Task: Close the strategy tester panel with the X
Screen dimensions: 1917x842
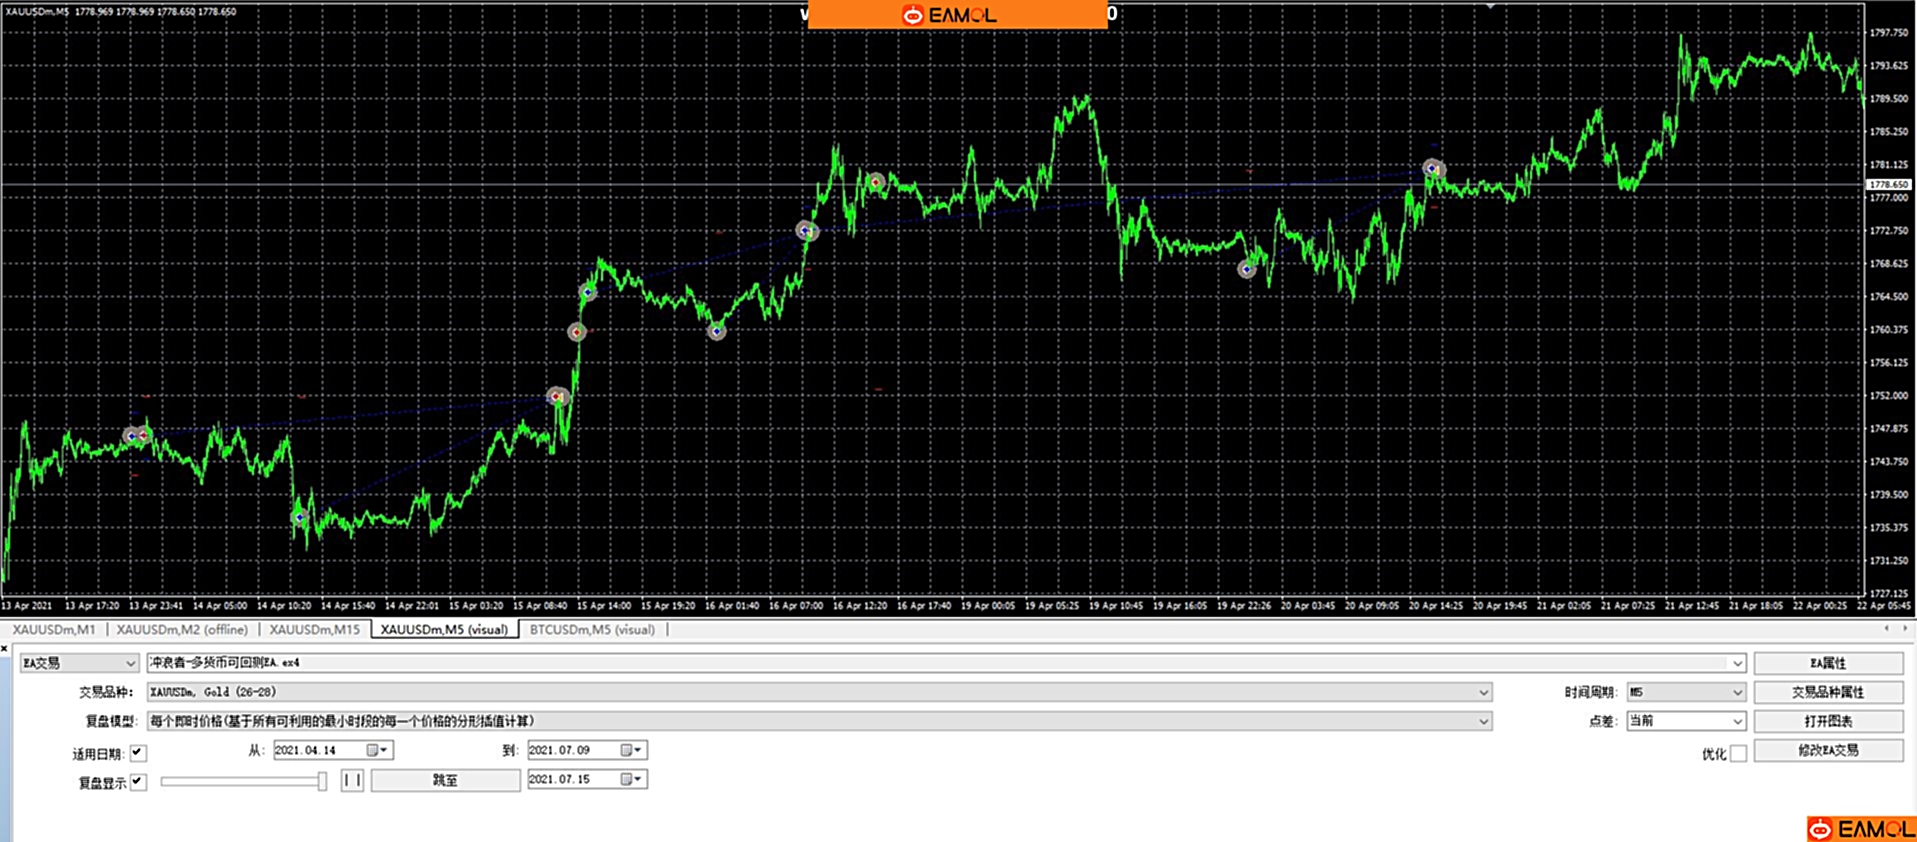Action: click(x=5, y=648)
